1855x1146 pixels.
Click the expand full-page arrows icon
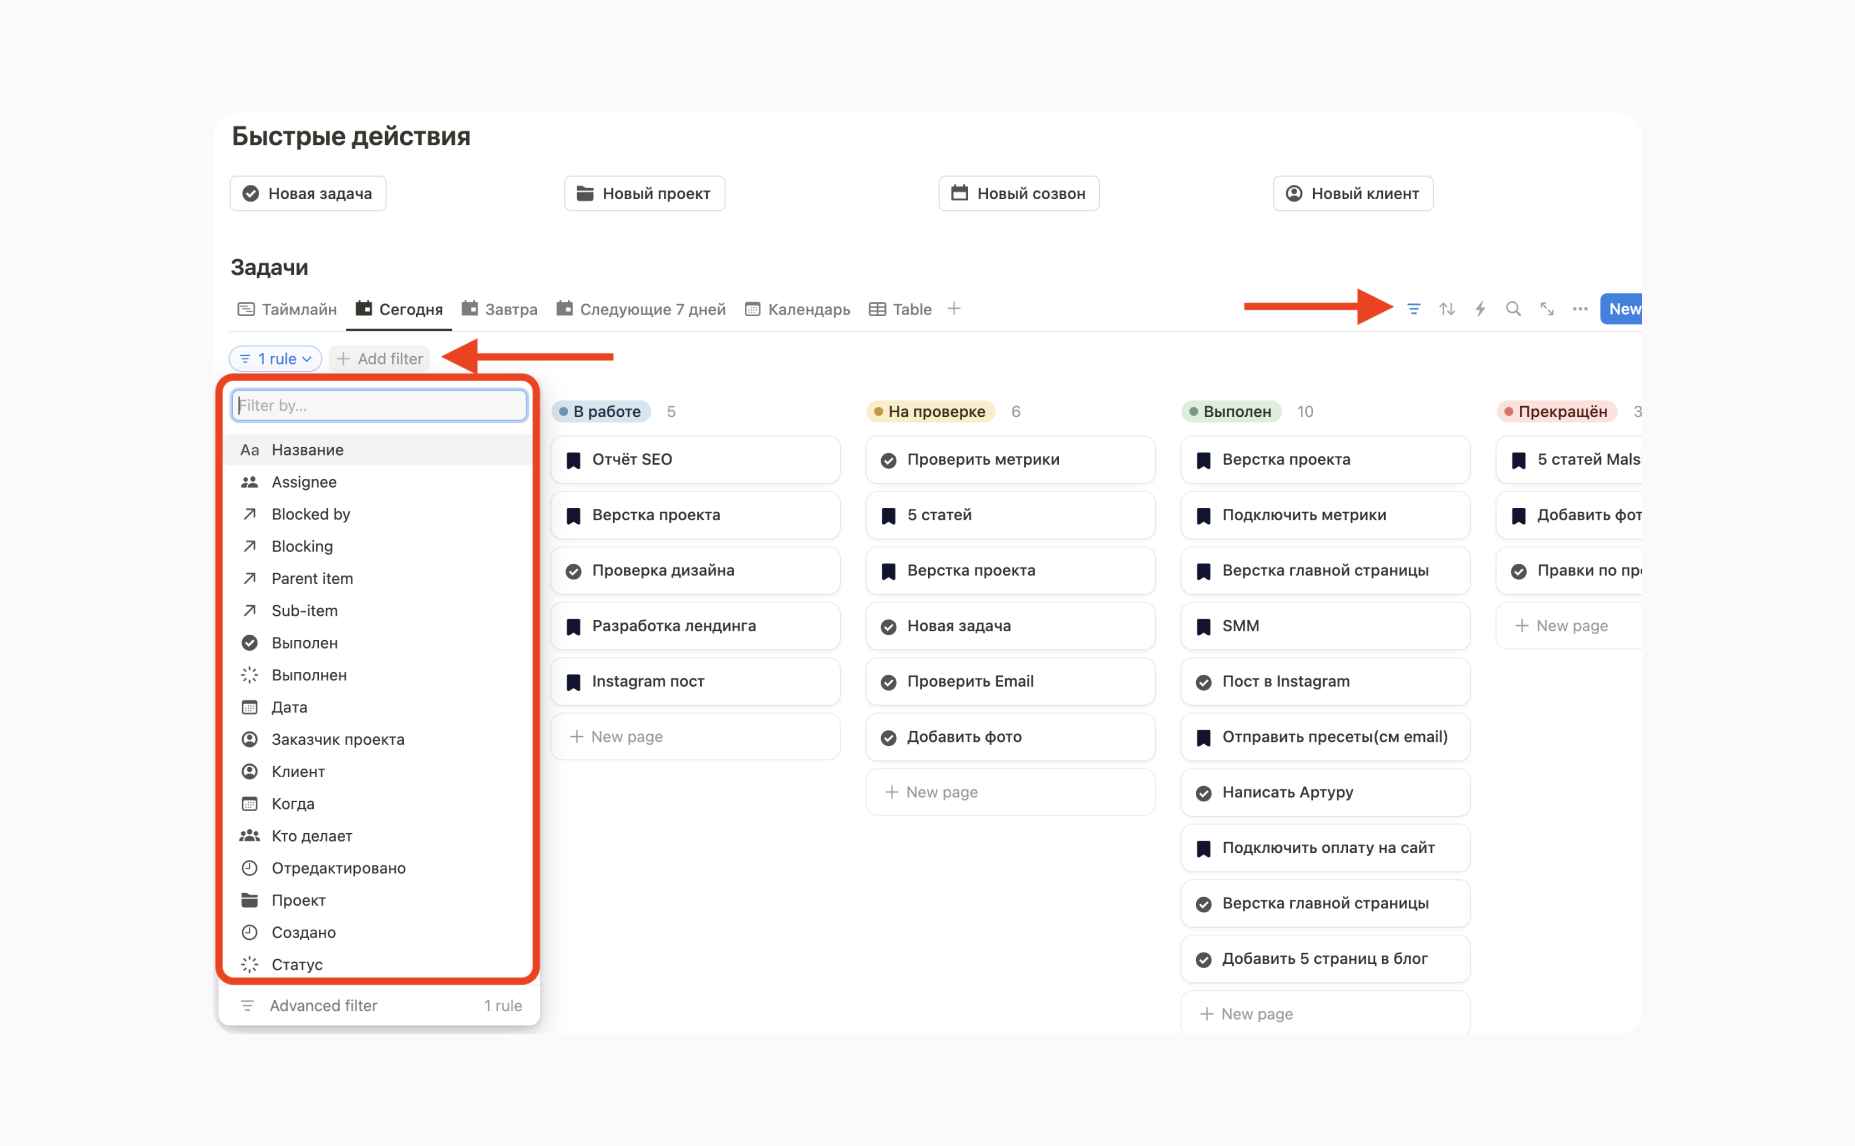[x=1547, y=309]
